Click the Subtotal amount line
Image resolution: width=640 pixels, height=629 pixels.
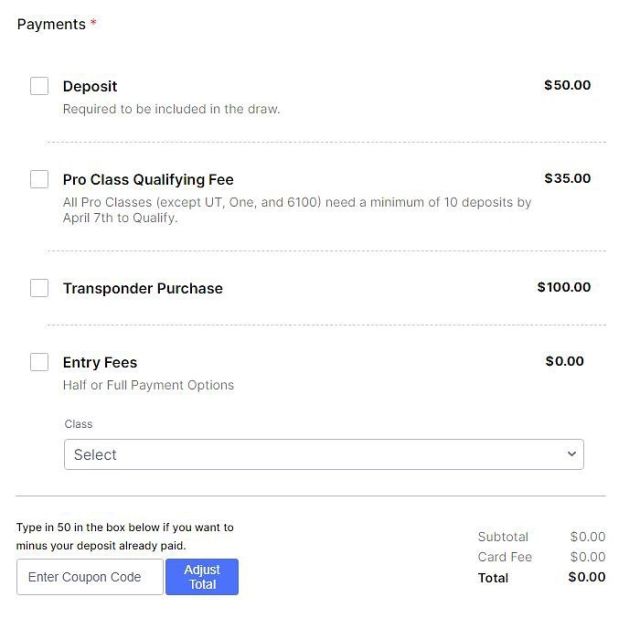click(588, 537)
